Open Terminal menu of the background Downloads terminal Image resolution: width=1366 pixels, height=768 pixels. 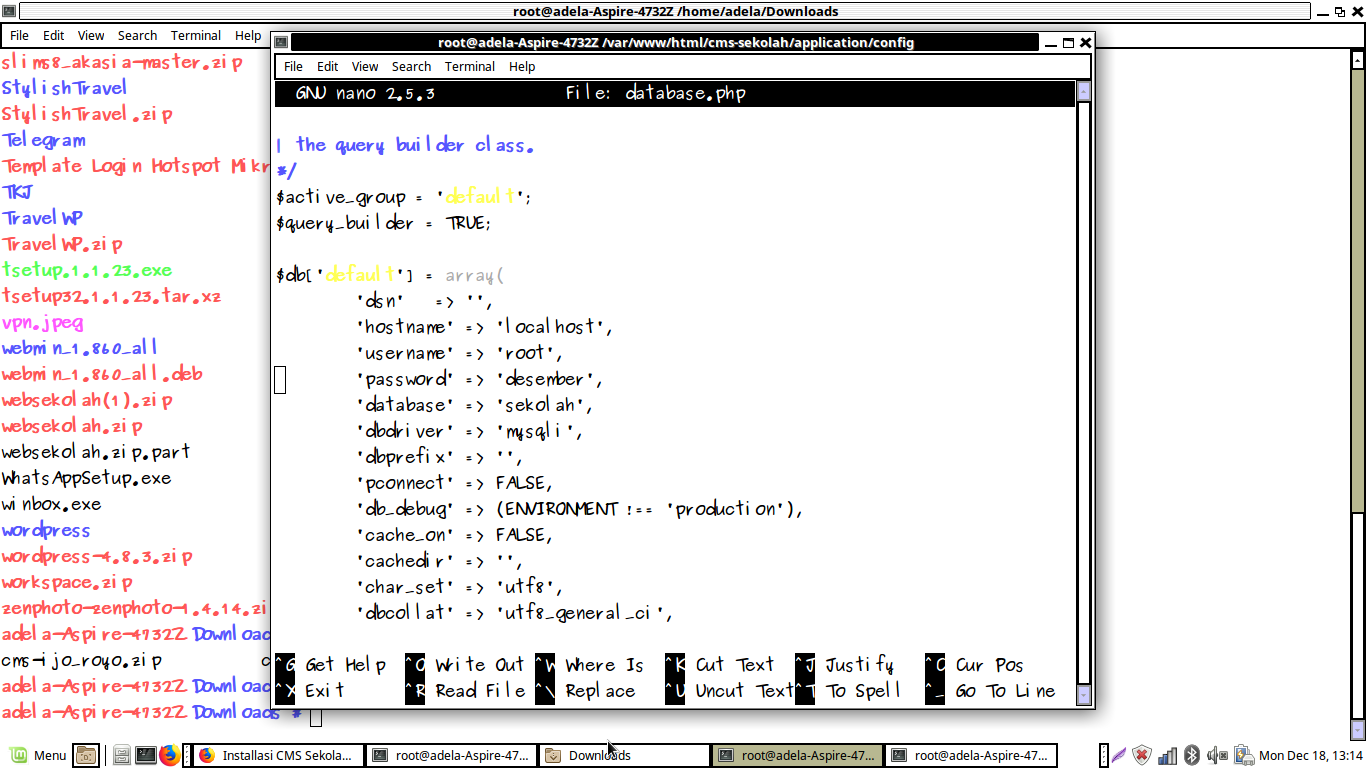196,35
